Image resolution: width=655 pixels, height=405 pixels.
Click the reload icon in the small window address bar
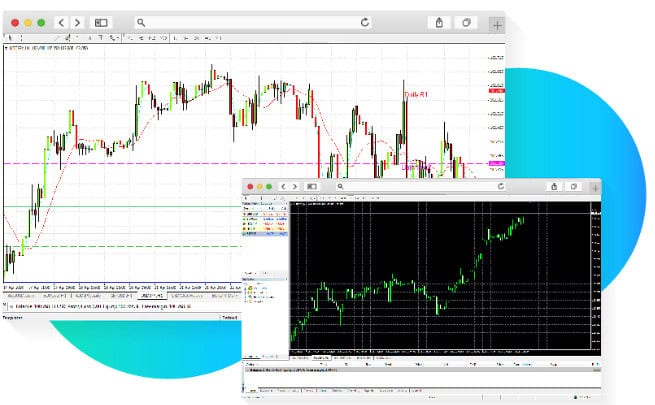(x=502, y=187)
